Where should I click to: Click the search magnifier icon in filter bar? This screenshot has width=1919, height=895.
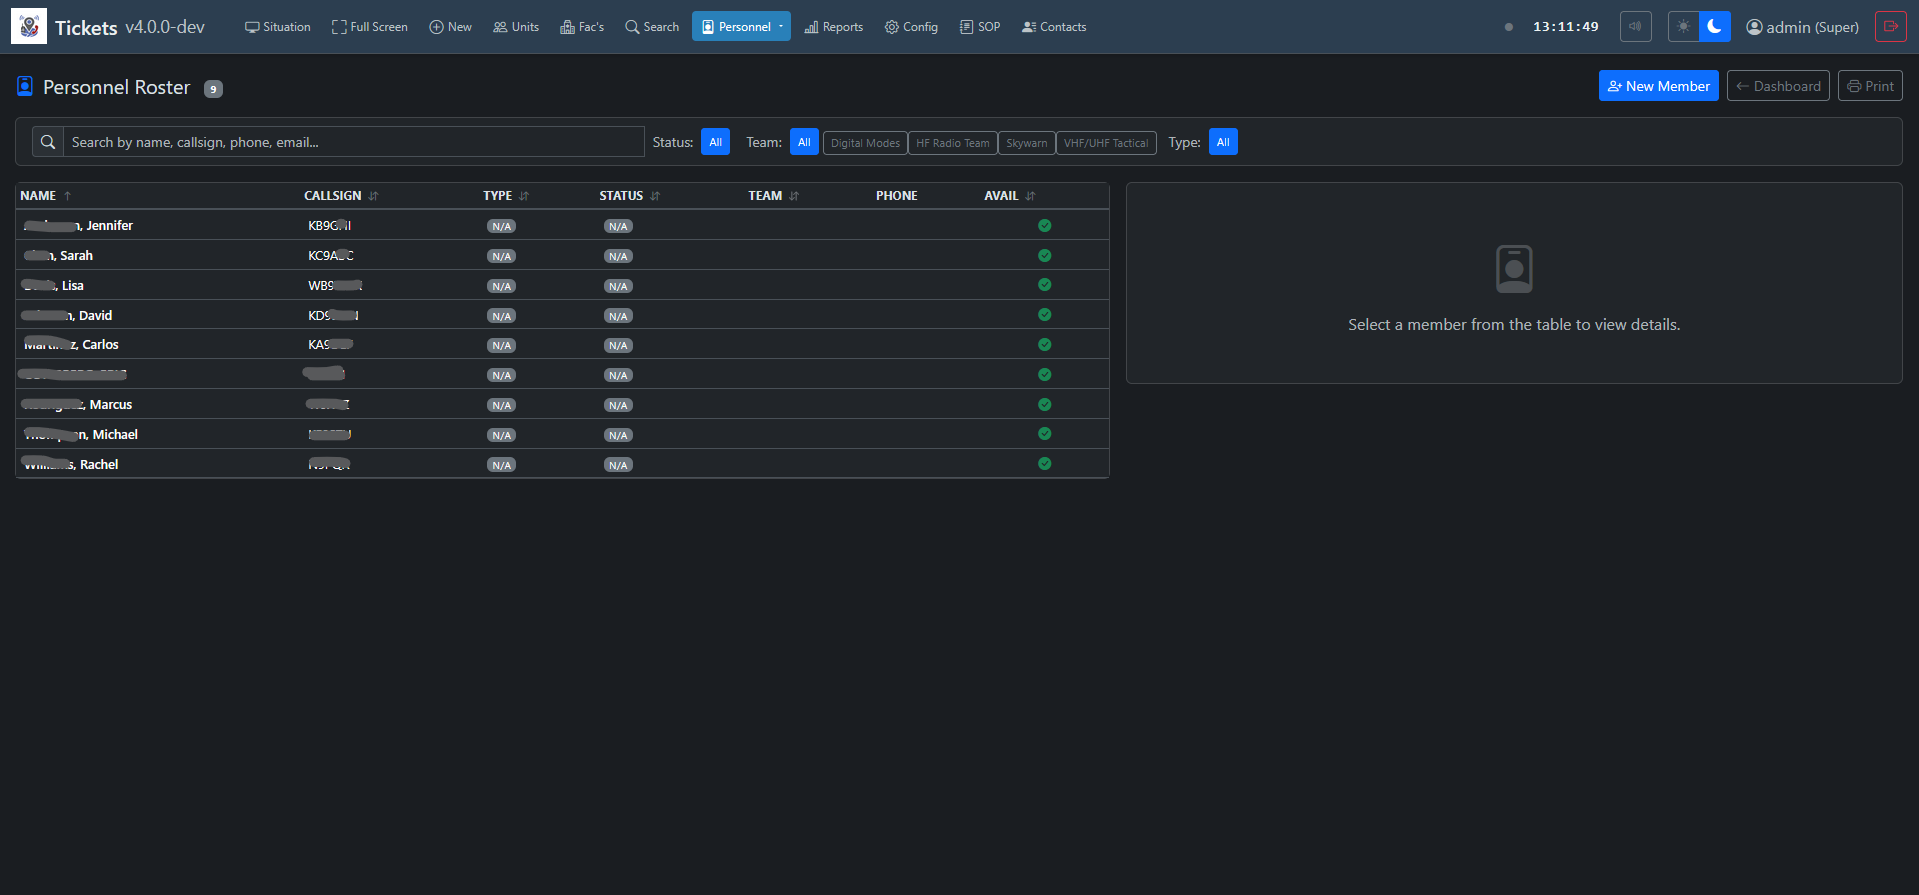click(48, 142)
